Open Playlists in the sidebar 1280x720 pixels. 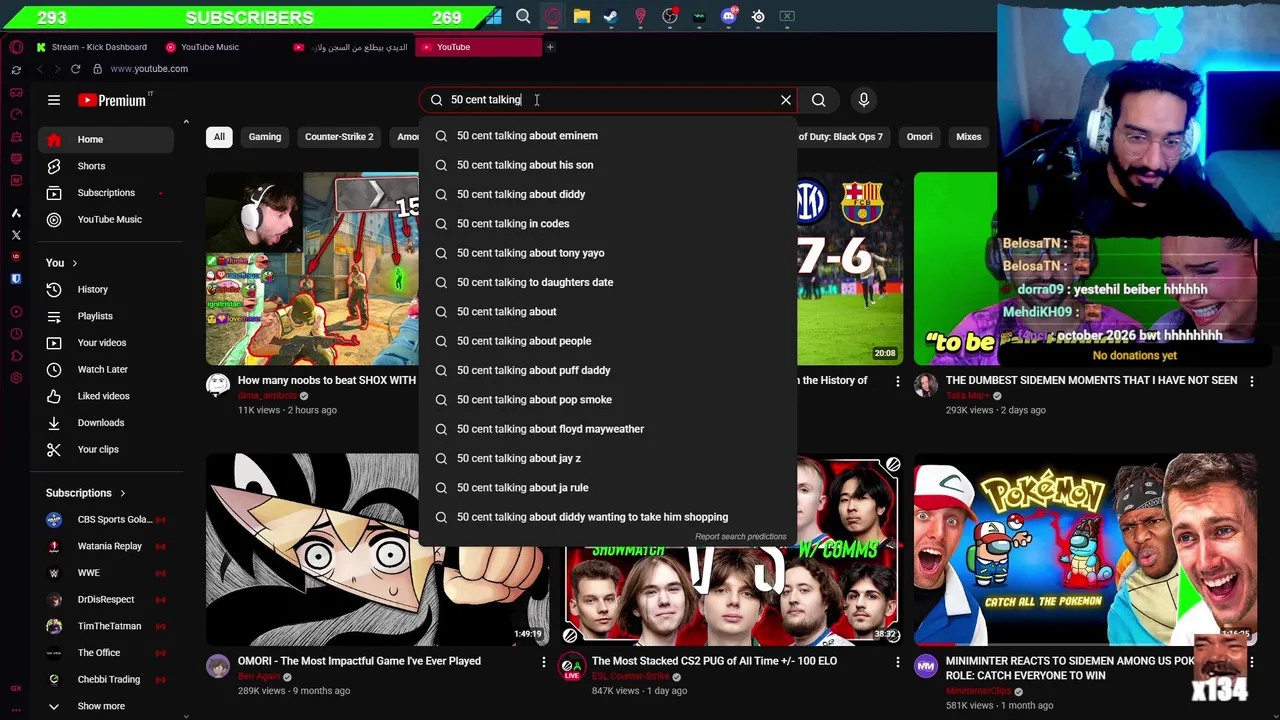click(x=107, y=316)
